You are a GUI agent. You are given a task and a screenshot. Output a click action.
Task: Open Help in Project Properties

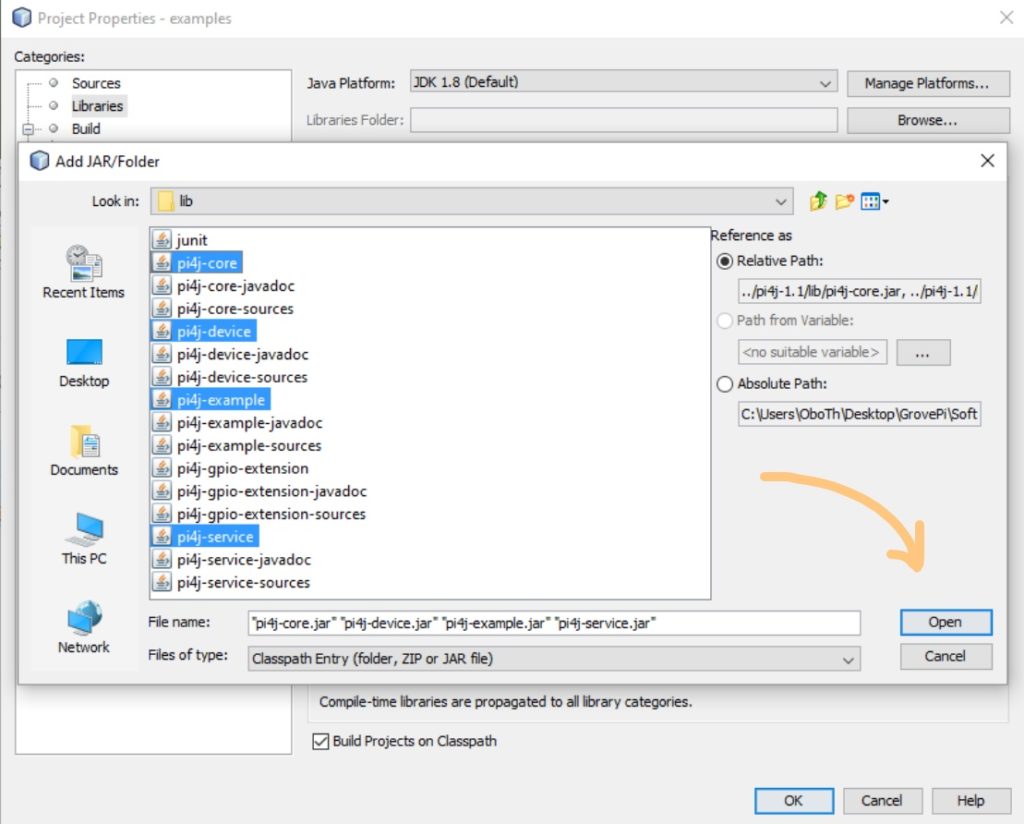pyautogui.click(x=970, y=800)
